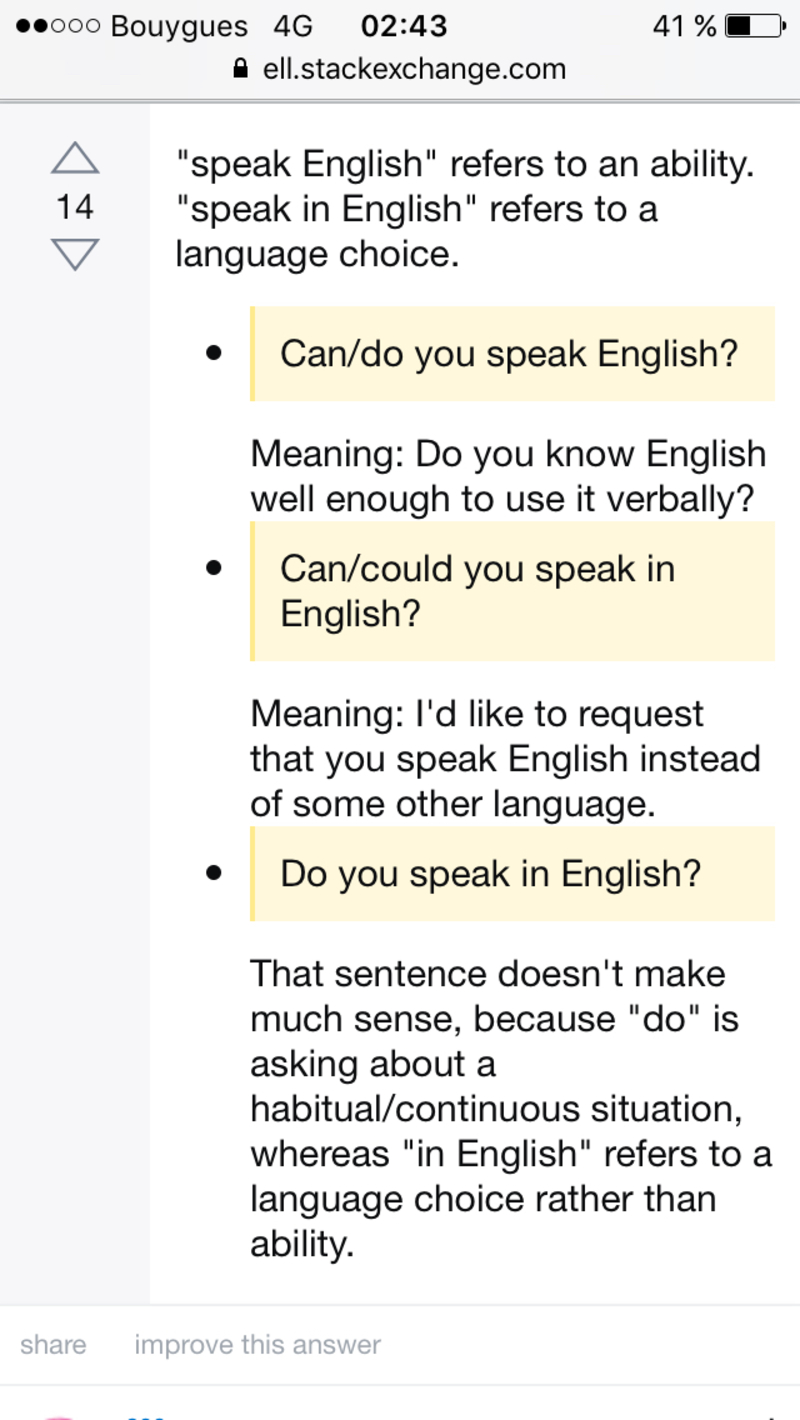Upvote the answer with the up arrow
The width and height of the screenshot is (800, 1420).
click(x=75, y=158)
